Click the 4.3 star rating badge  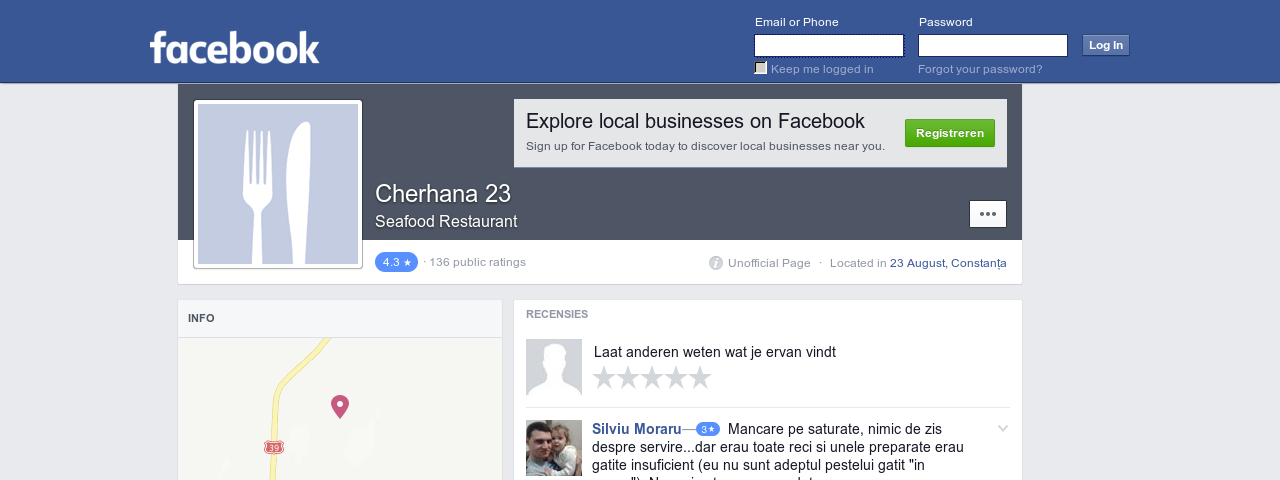point(396,262)
